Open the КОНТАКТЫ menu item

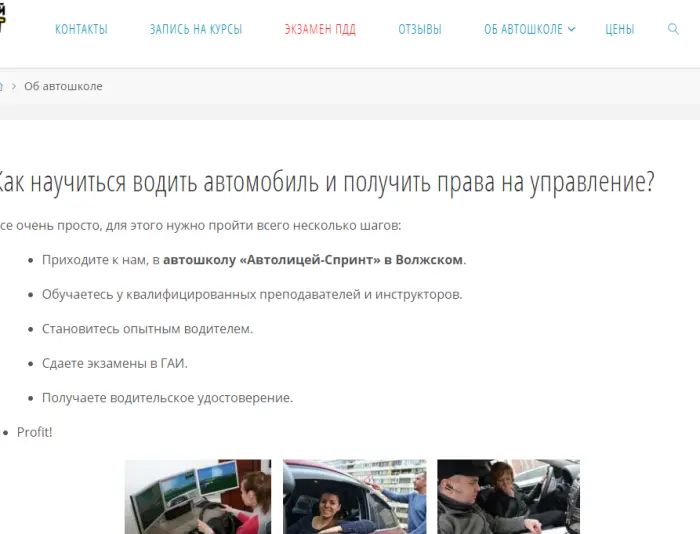(81, 29)
